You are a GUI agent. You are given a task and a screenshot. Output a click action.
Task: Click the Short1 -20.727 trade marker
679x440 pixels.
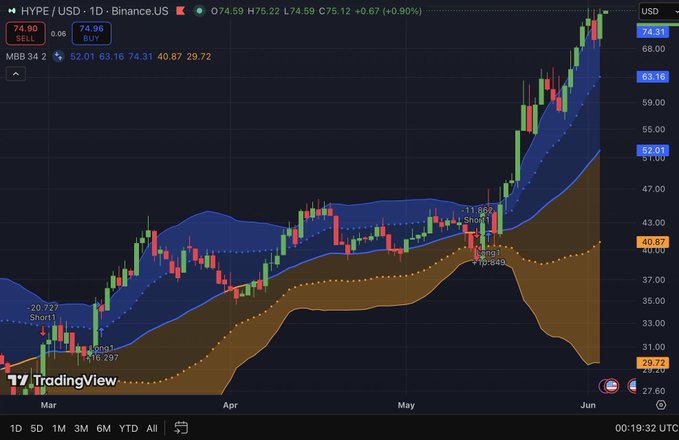(x=42, y=312)
